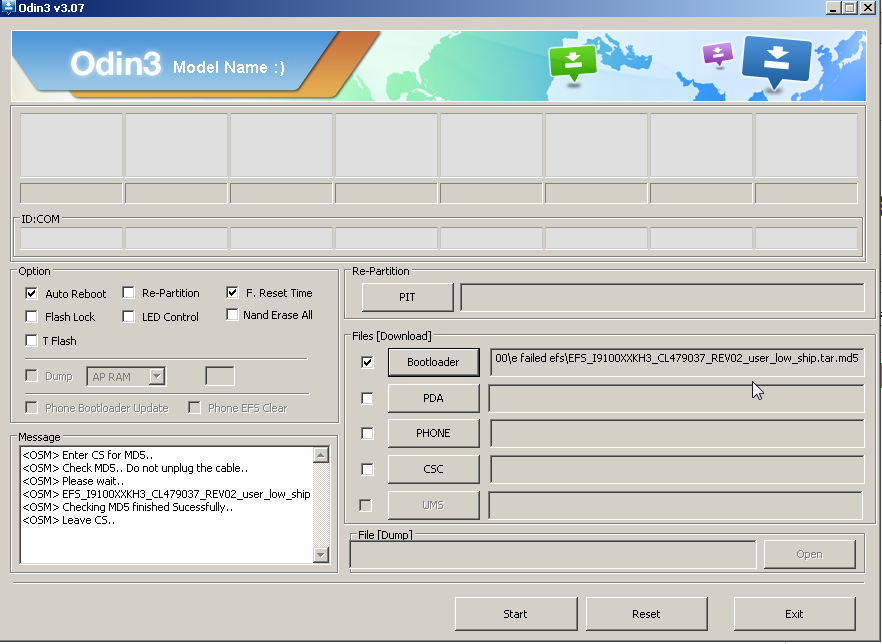
Task: Click the large blue download bubble icon
Action: (777, 61)
